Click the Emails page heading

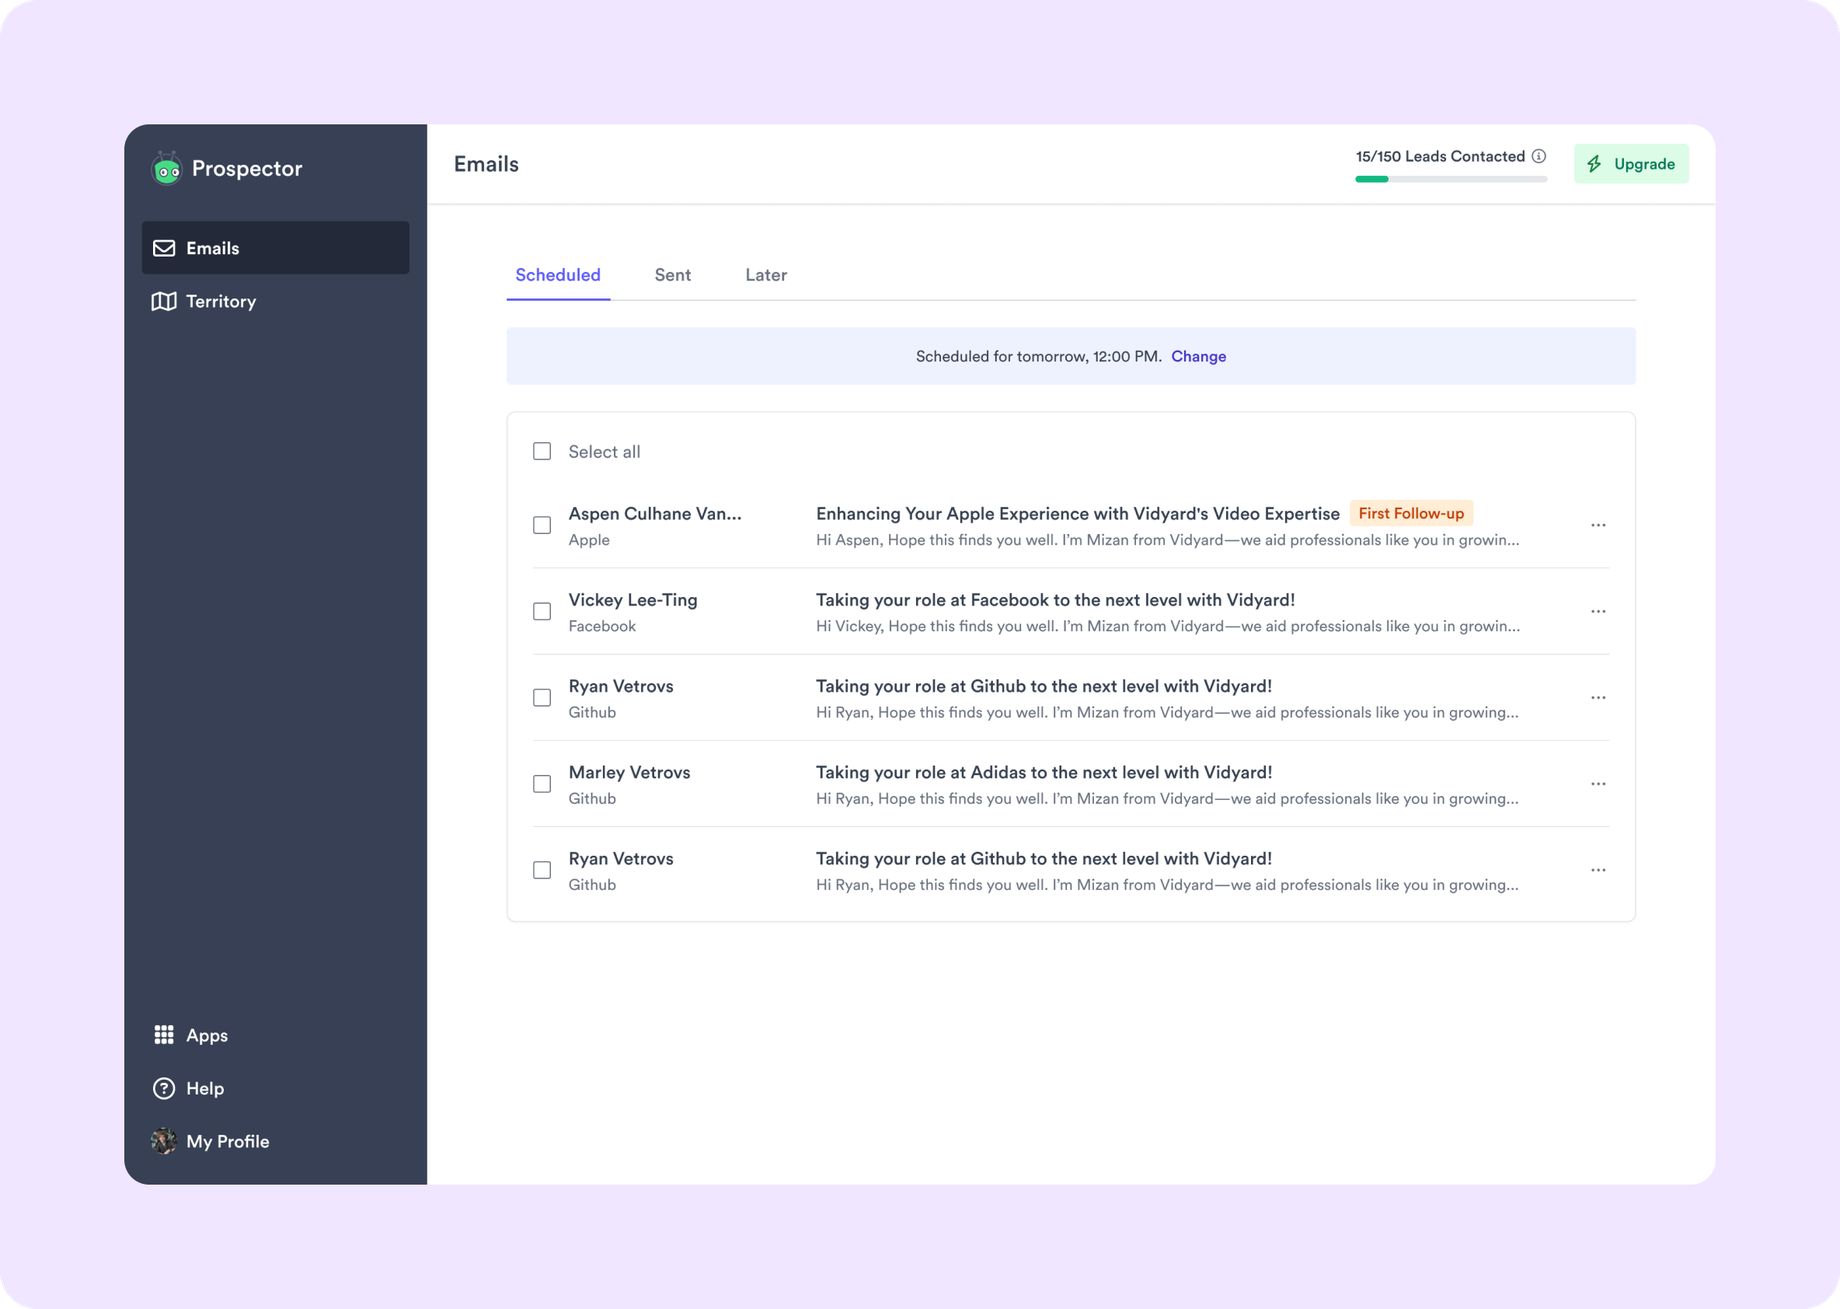pos(486,164)
